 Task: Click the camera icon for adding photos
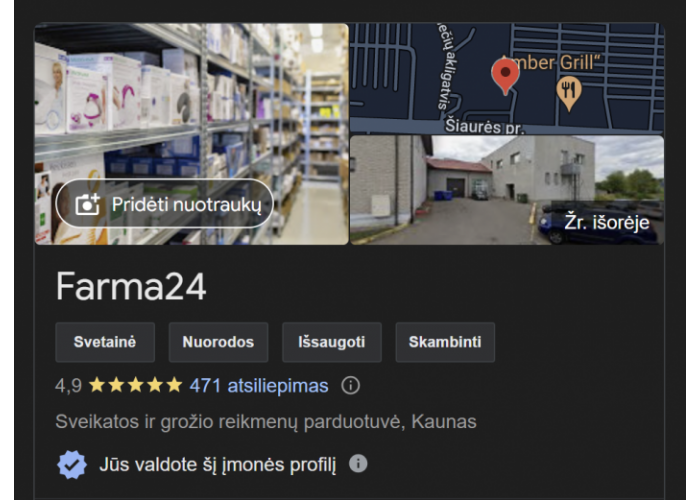coord(87,204)
